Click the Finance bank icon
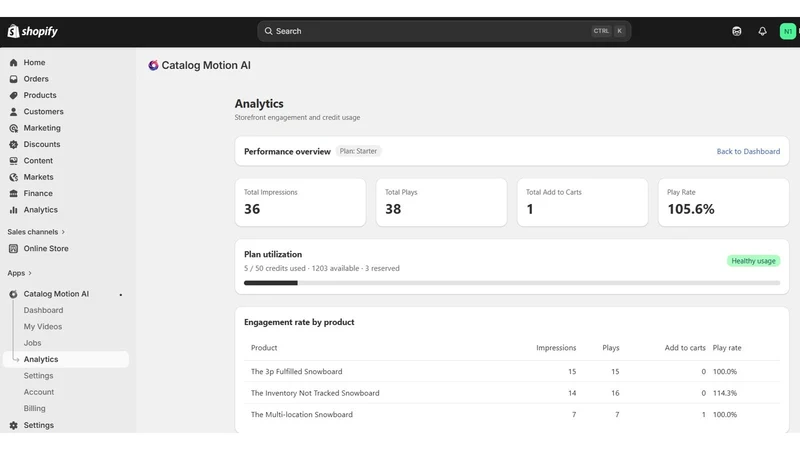The height and width of the screenshot is (450, 800). (x=13, y=193)
